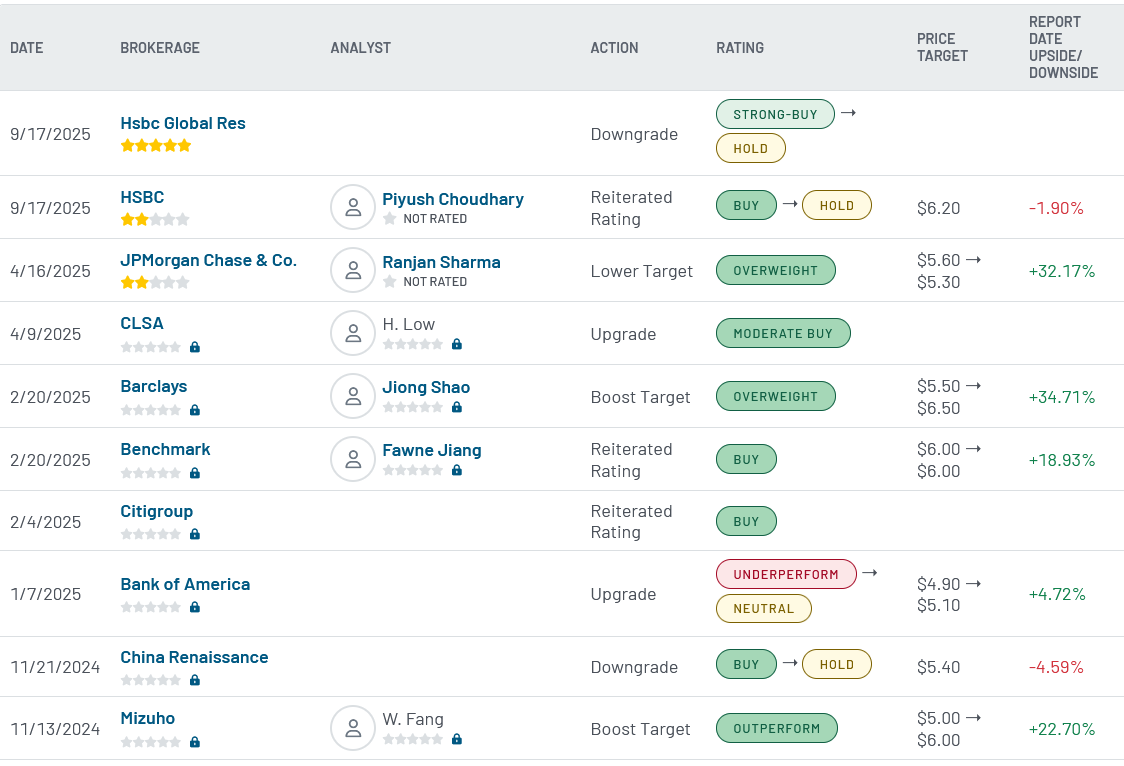Click Fawne Jiang's analyst avatar icon
The image size is (1124, 766).
coord(353,460)
